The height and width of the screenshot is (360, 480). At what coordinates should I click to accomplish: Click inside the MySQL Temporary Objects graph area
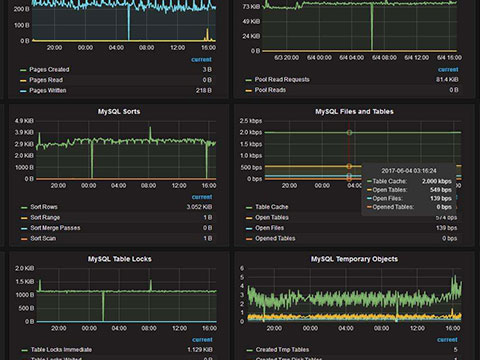point(355,295)
